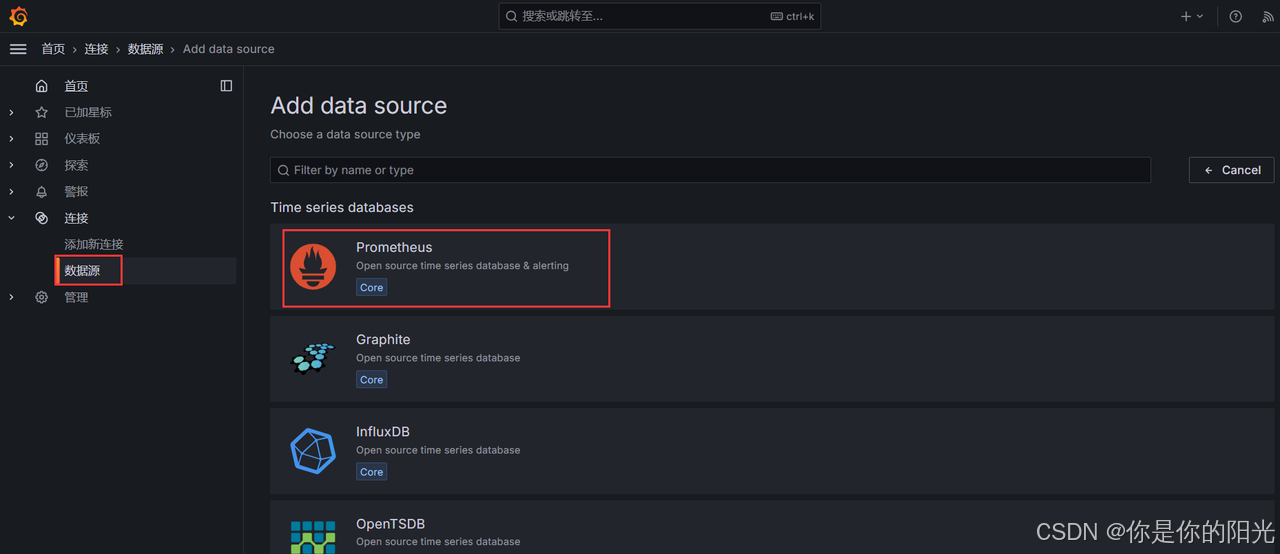
Task: Go to 连接 breadcrumb link
Action: [96, 49]
